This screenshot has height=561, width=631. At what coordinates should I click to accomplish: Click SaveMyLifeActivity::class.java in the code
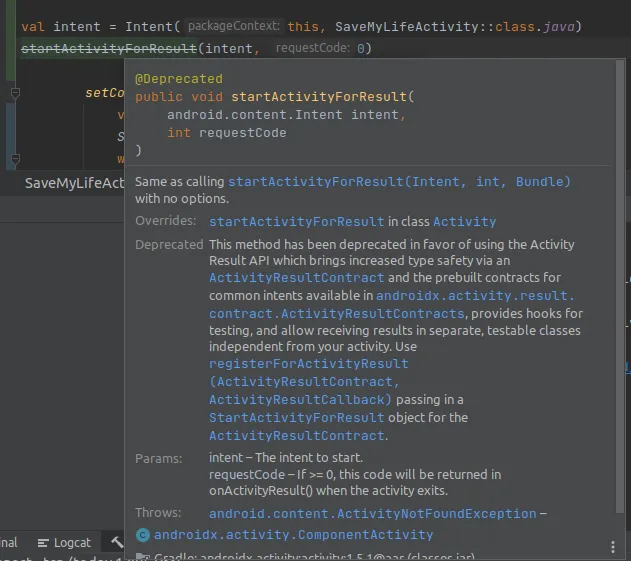(x=455, y=27)
